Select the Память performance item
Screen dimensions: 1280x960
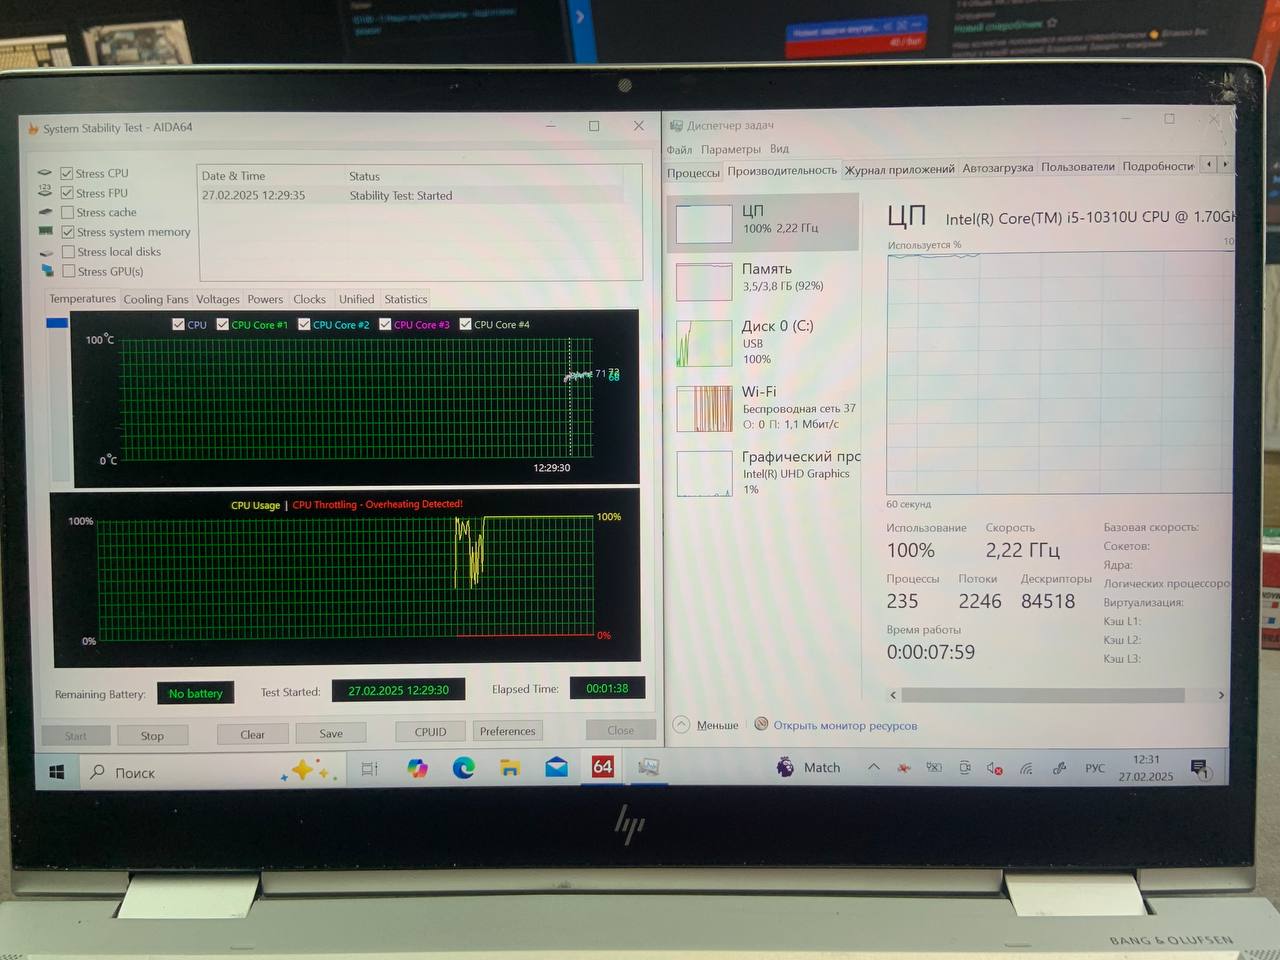[x=763, y=280]
